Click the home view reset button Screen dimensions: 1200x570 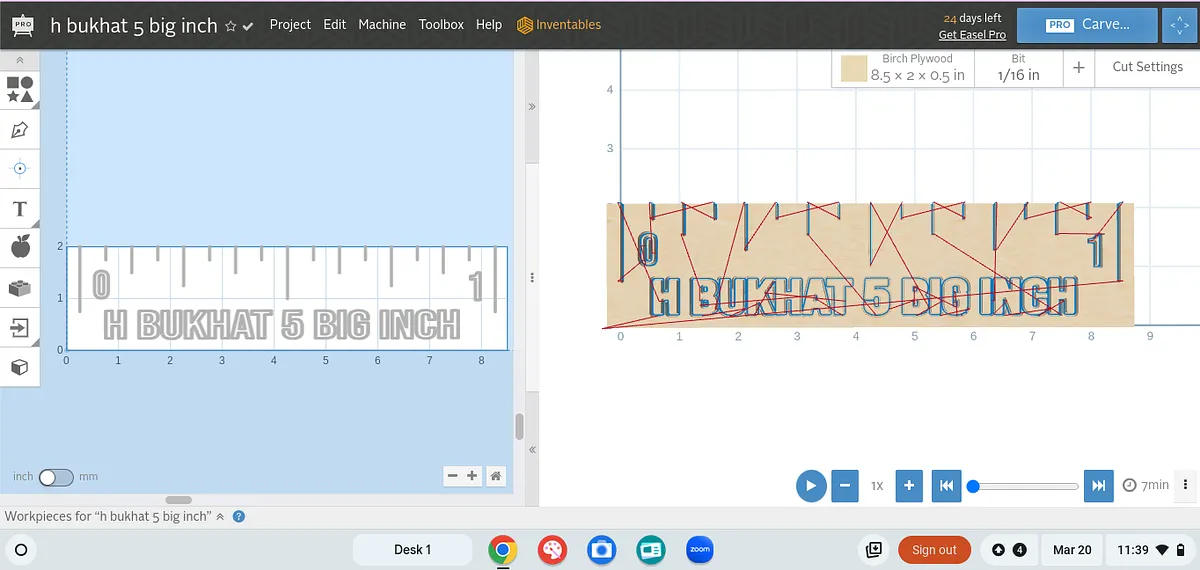[495, 476]
